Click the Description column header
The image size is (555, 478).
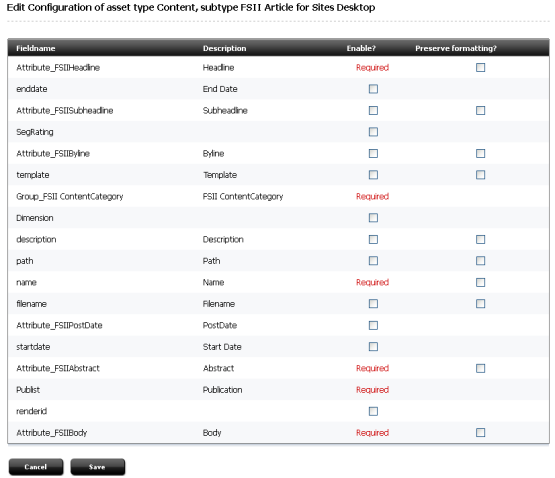(224, 48)
